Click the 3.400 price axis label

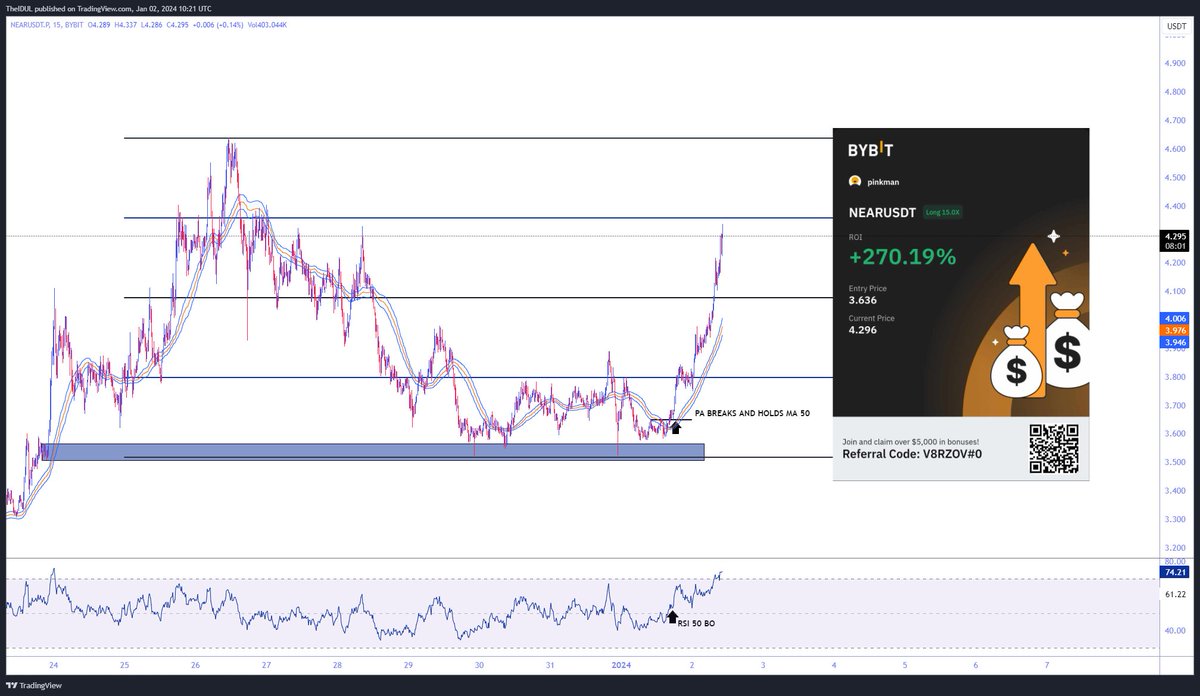[x=1175, y=491]
